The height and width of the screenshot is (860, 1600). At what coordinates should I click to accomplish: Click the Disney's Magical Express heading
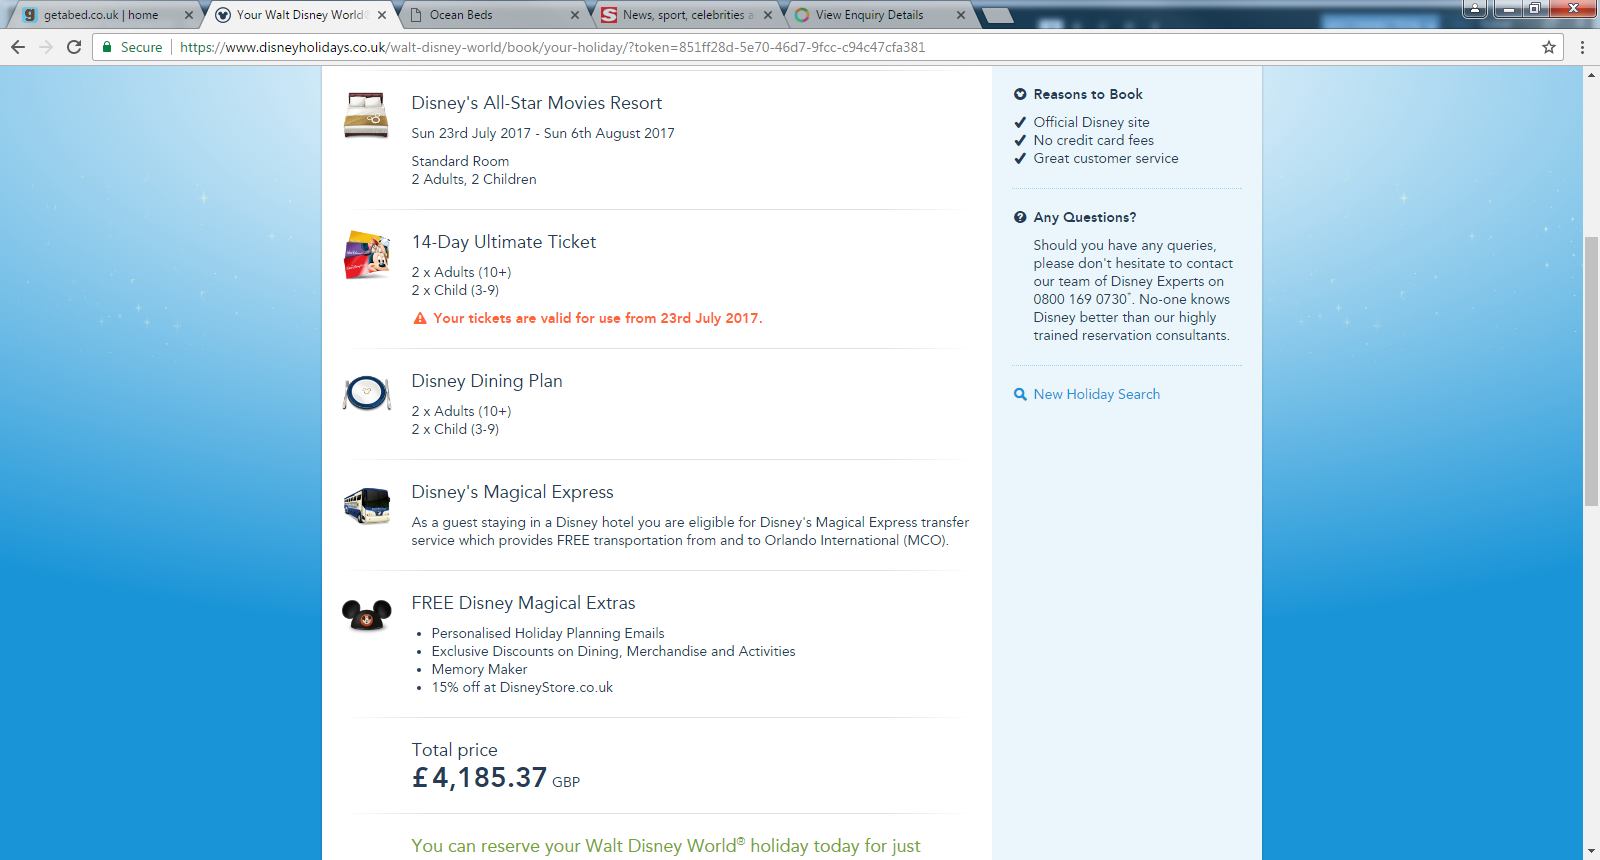[513, 492]
